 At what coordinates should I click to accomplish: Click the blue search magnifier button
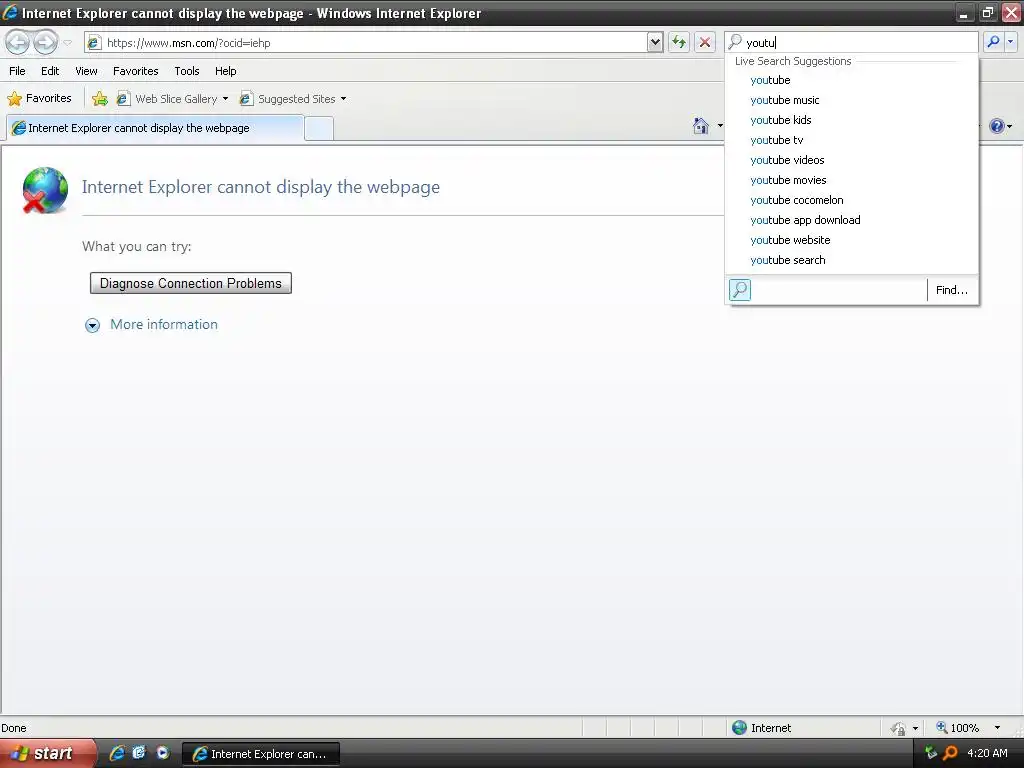pos(993,42)
